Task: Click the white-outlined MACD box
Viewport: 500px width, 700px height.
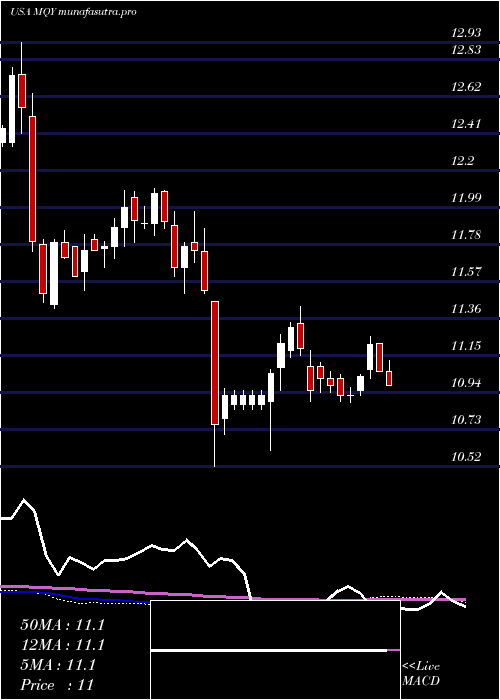Action: (275, 650)
